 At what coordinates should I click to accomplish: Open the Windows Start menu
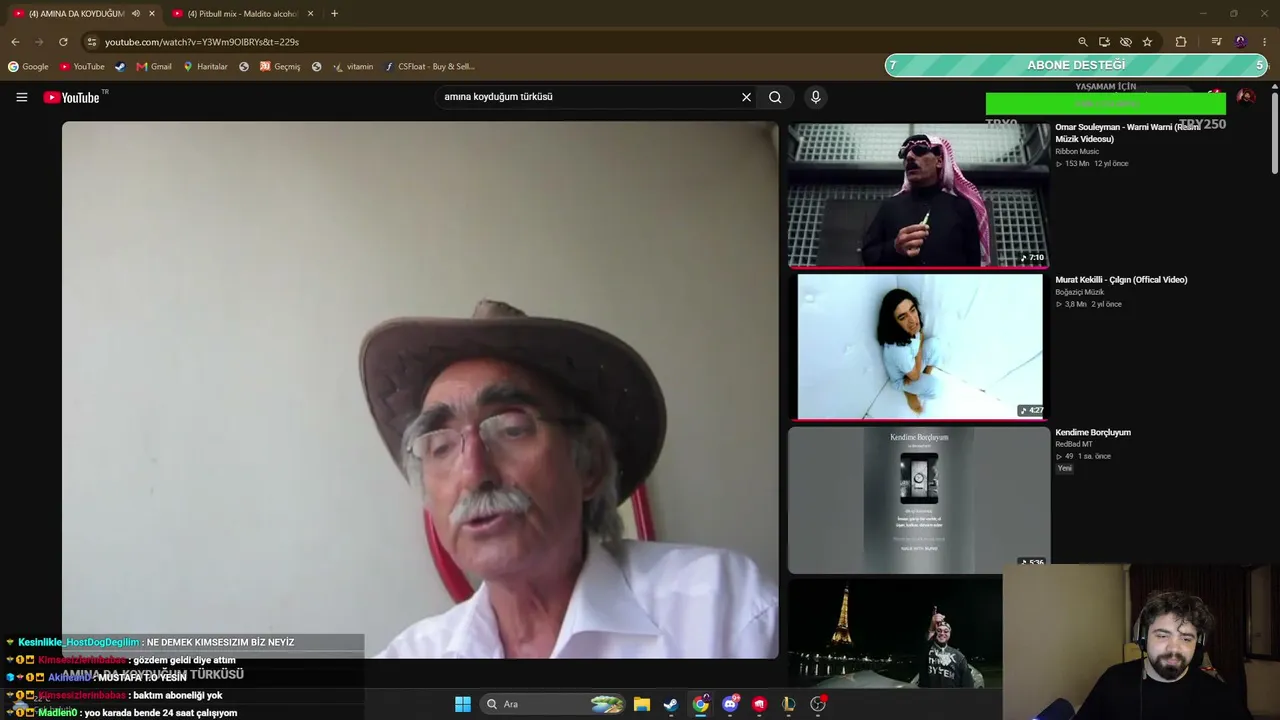[463, 704]
